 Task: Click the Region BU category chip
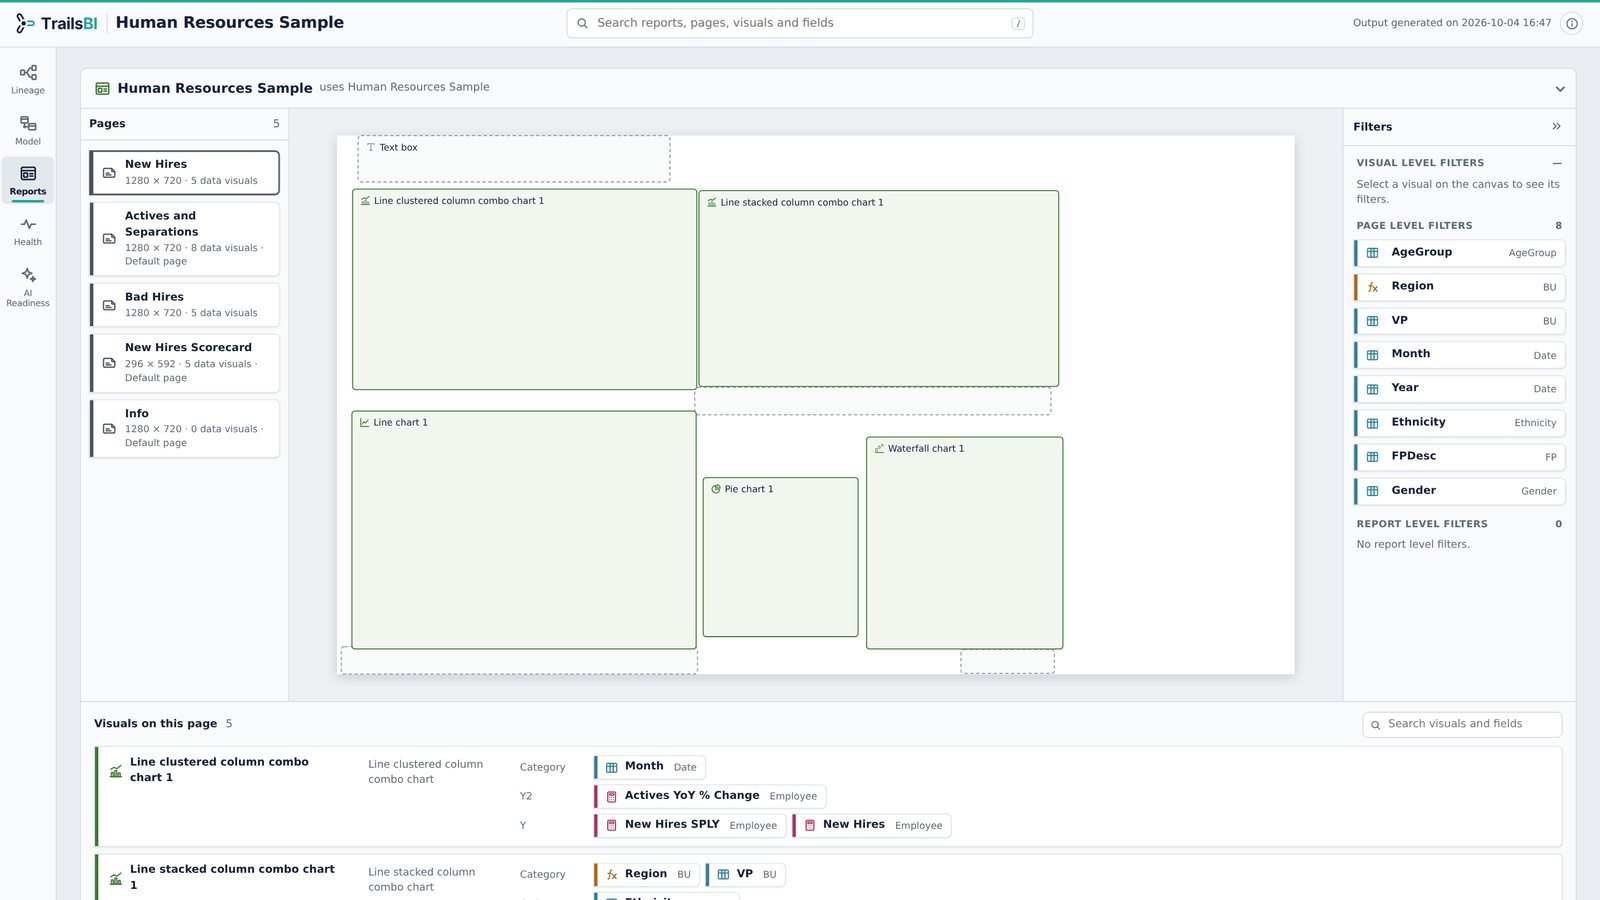pos(647,874)
